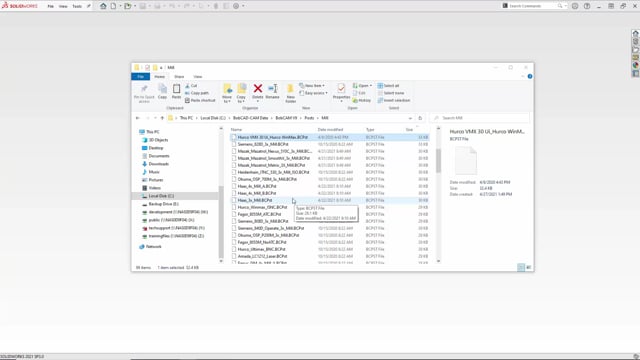Click the Back navigation arrow
Screen dimensions: 640x360
[x=138, y=118]
